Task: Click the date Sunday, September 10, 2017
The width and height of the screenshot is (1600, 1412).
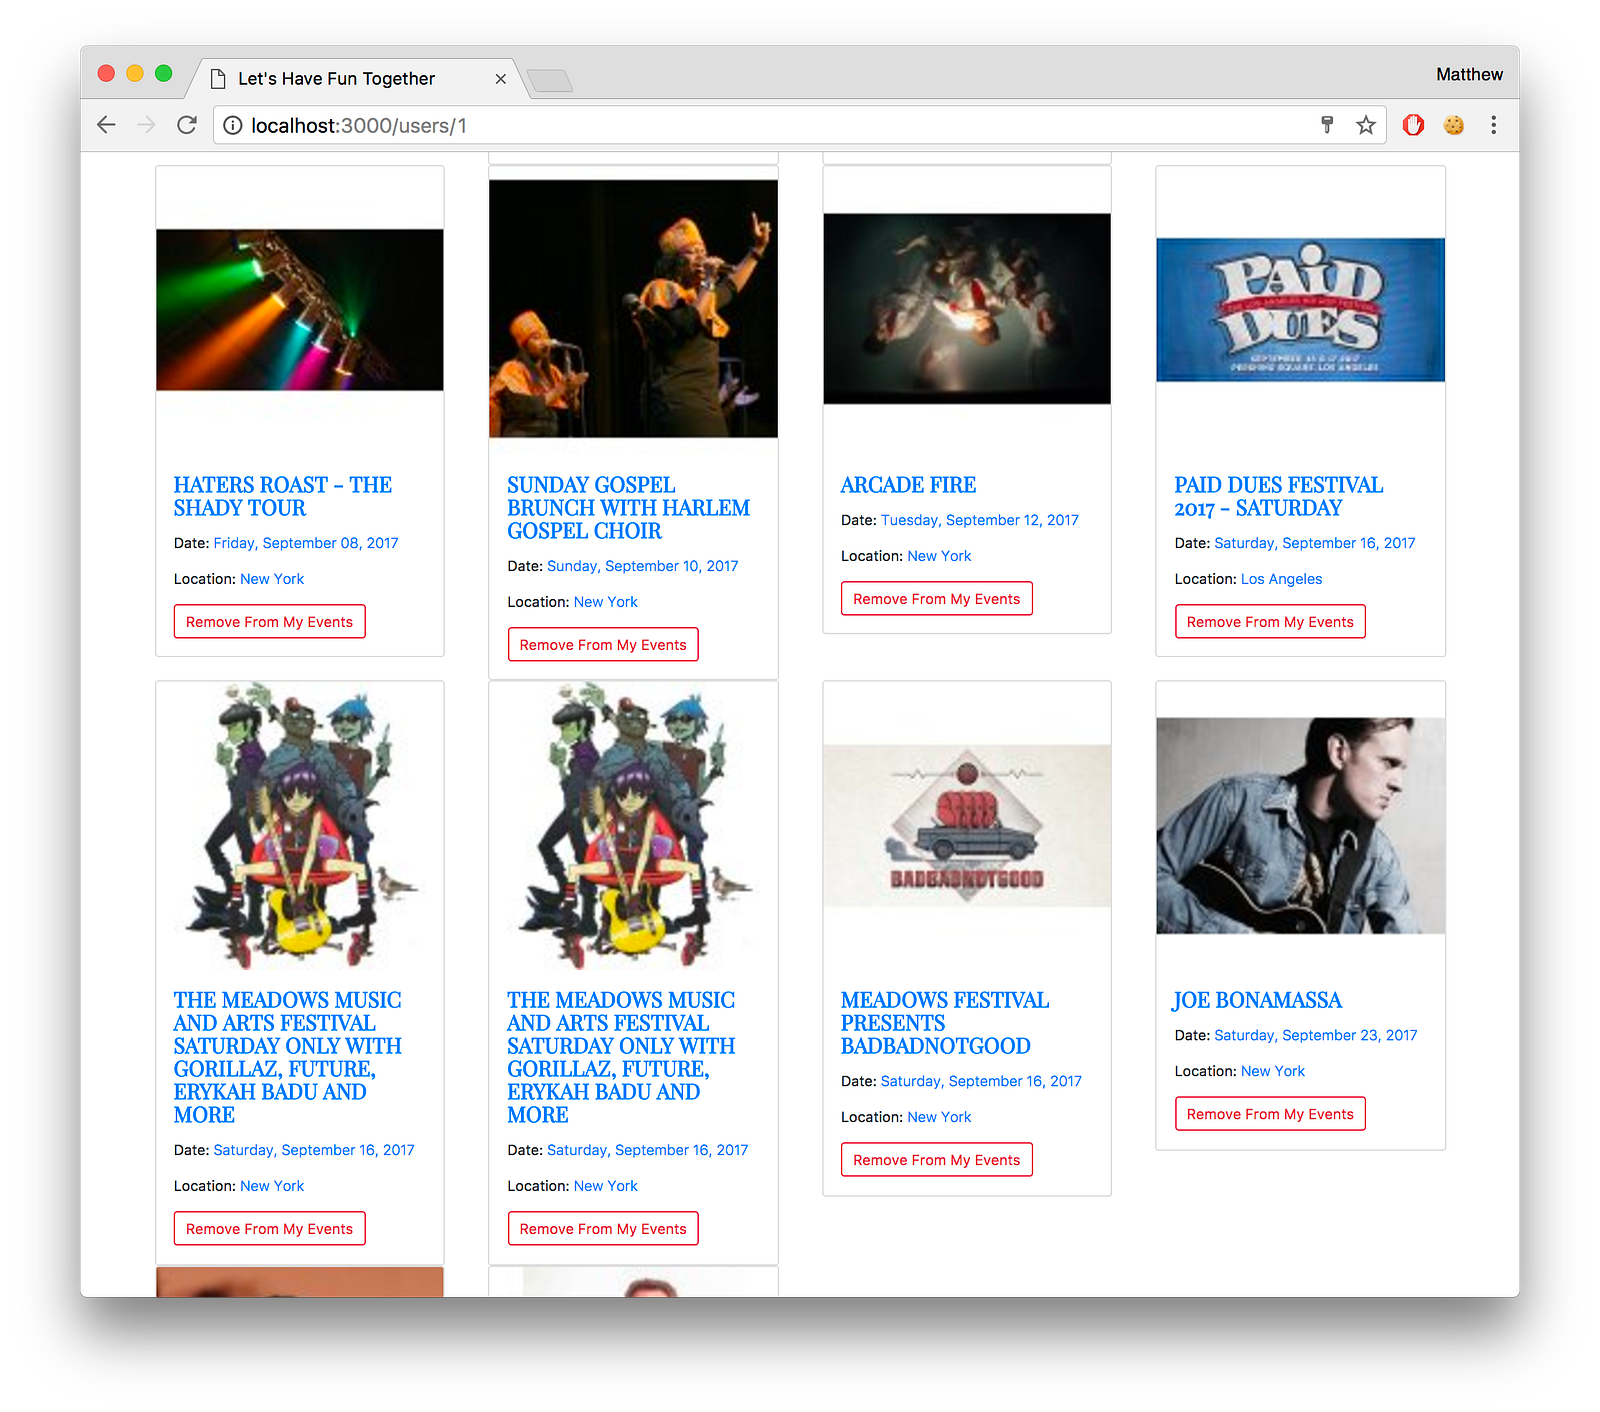Action: 643,566
